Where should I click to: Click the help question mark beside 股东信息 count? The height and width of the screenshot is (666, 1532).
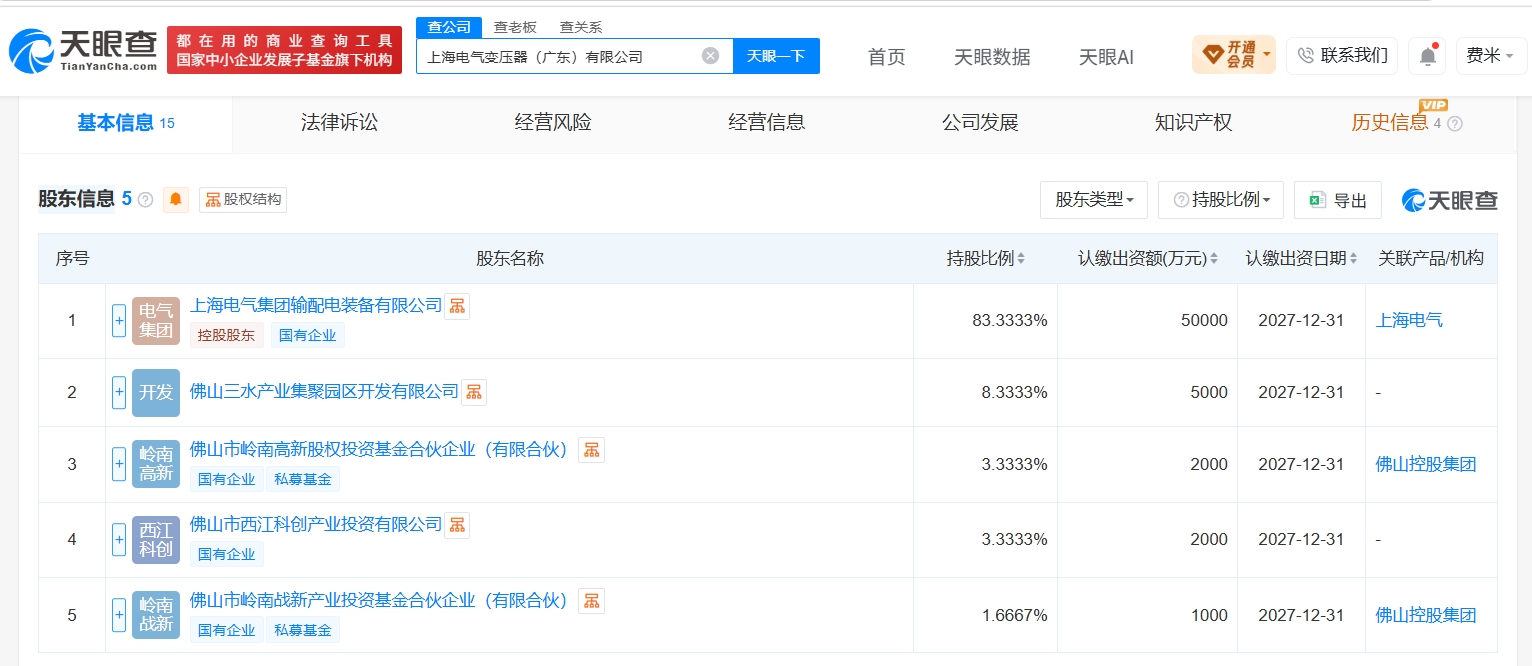(x=145, y=200)
